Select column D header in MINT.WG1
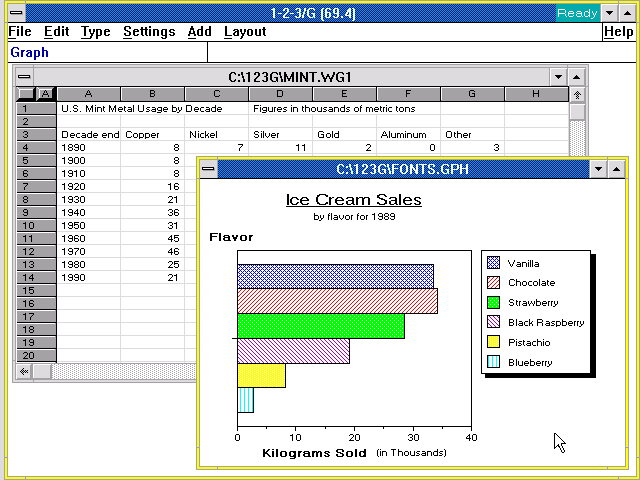This screenshot has width=640, height=480. click(280, 94)
